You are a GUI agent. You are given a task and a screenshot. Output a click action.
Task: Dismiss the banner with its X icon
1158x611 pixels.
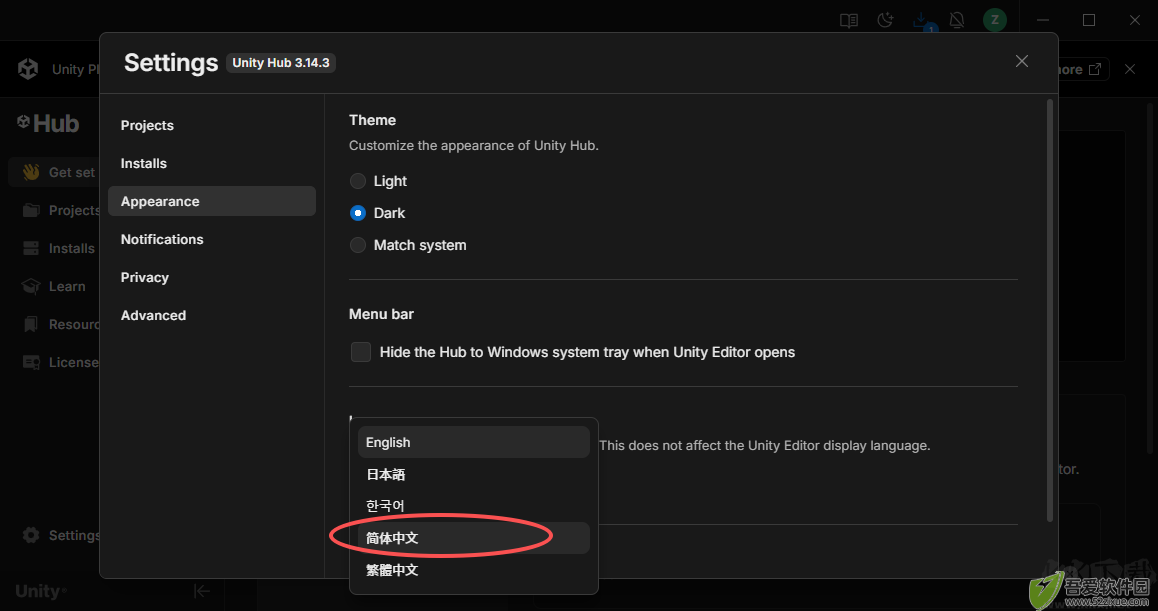click(x=1130, y=69)
